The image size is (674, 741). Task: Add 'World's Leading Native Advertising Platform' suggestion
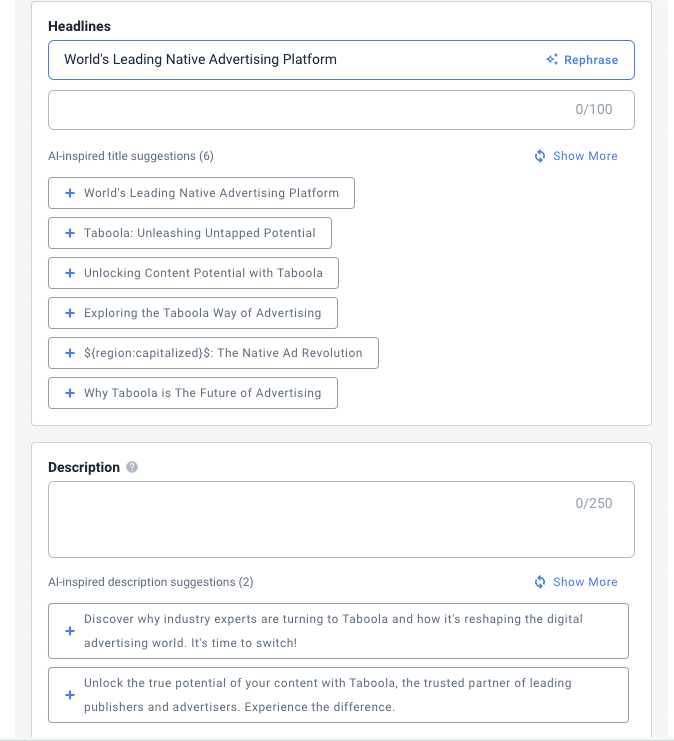click(201, 193)
